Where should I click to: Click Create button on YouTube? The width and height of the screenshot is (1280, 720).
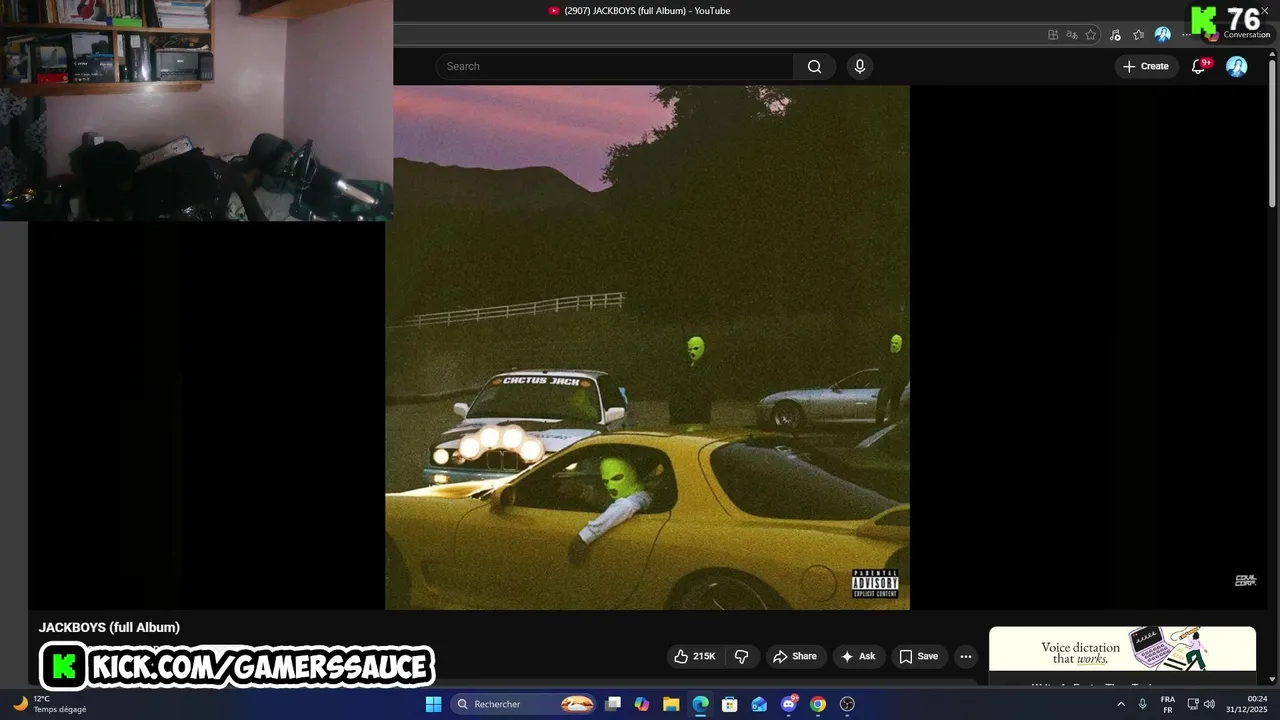coord(1145,66)
